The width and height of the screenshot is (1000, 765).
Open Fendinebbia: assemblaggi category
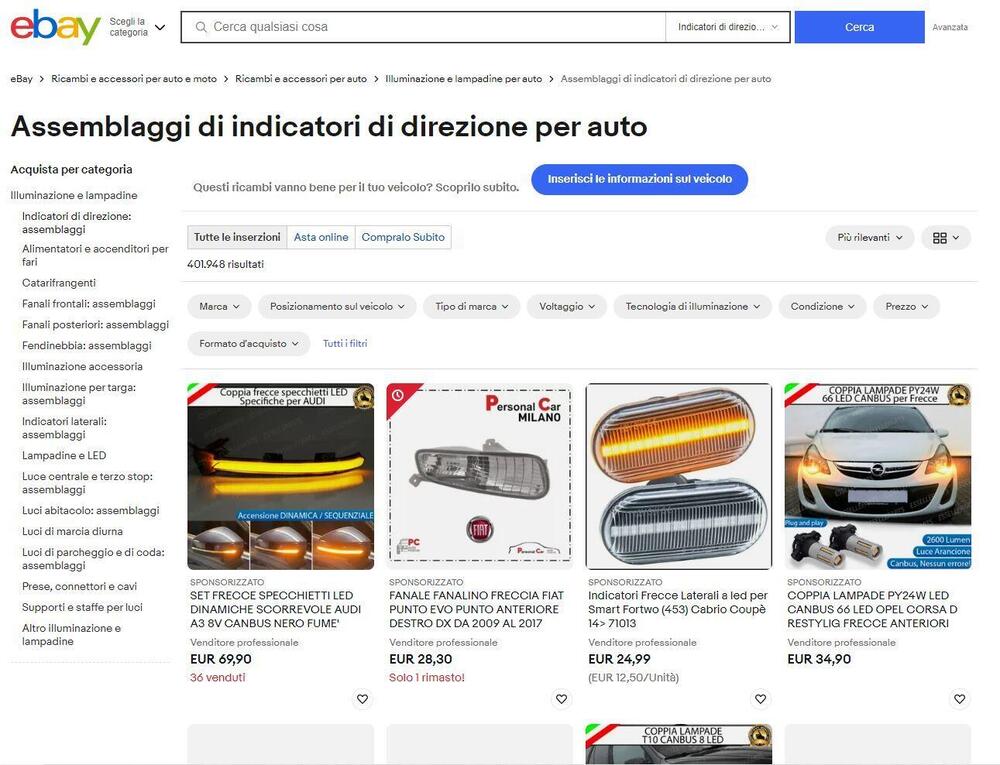[87, 346]
